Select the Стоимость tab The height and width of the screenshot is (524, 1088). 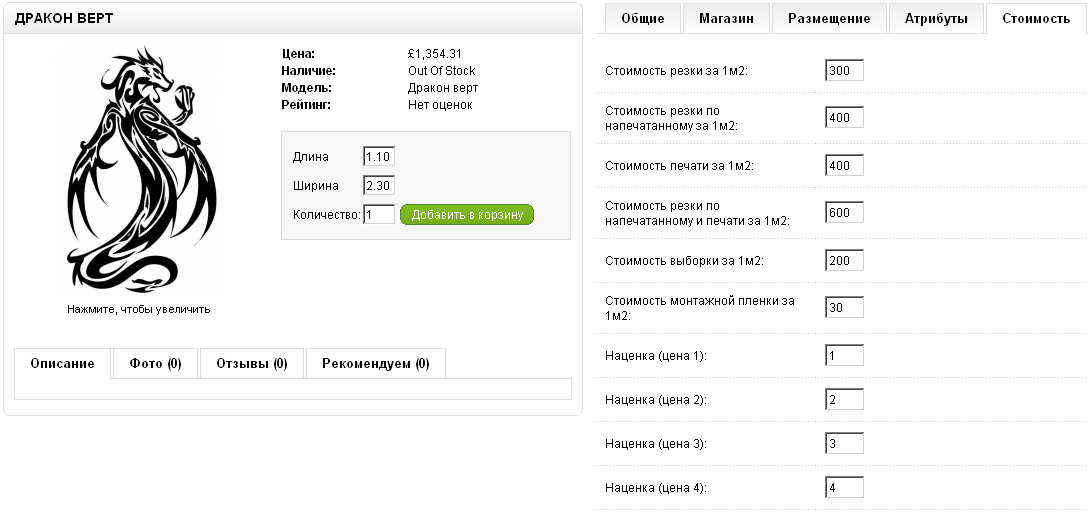tap(1036, 19)
